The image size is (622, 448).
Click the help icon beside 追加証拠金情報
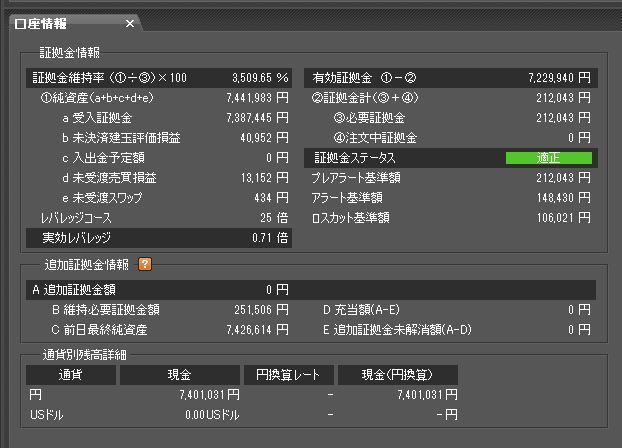coord(145,264)
